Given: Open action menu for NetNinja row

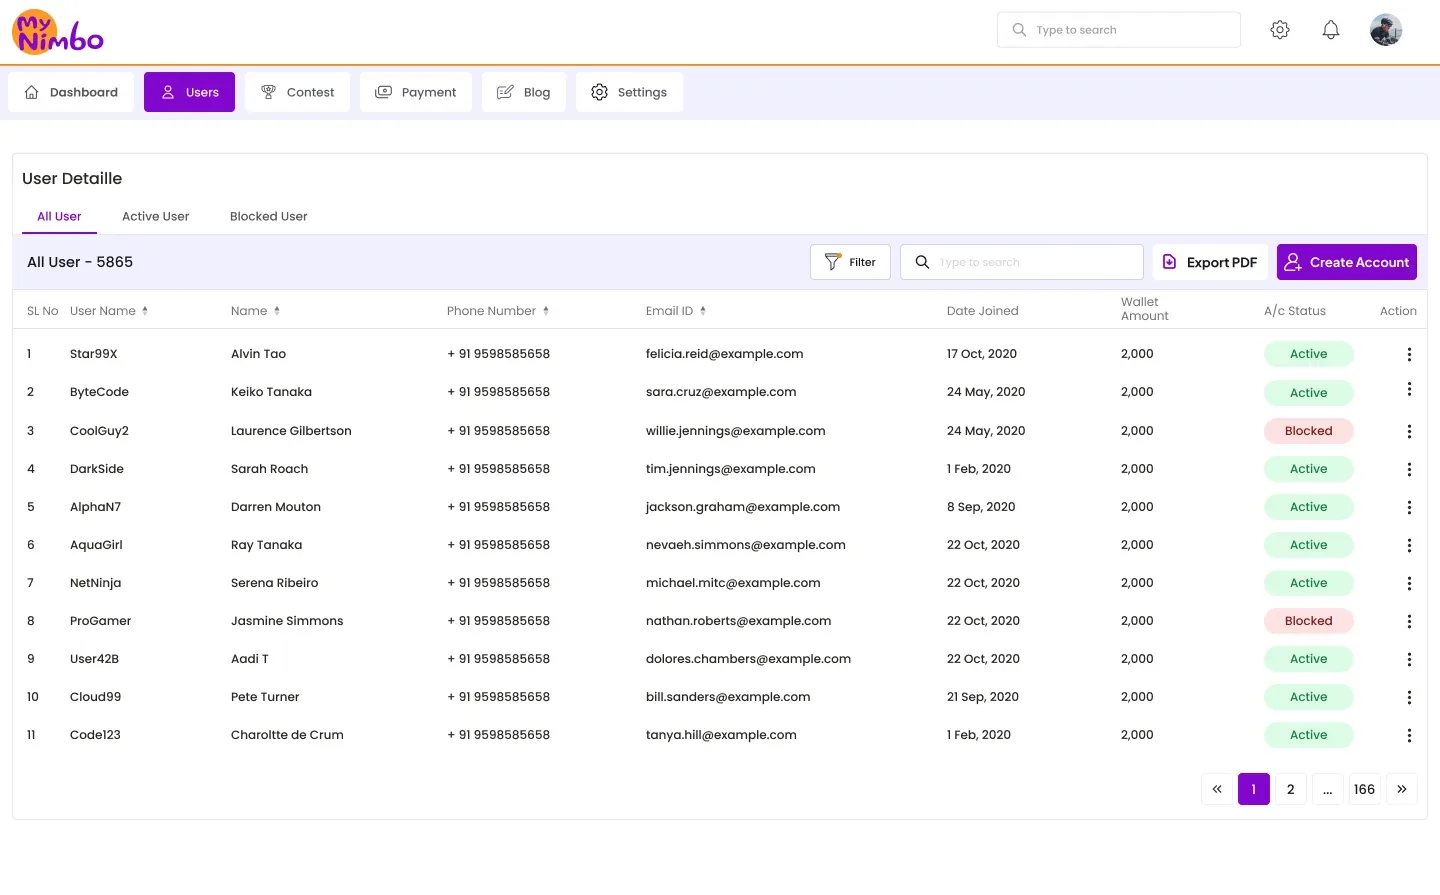Looking at the screenshot, I should pos(1409,583).
